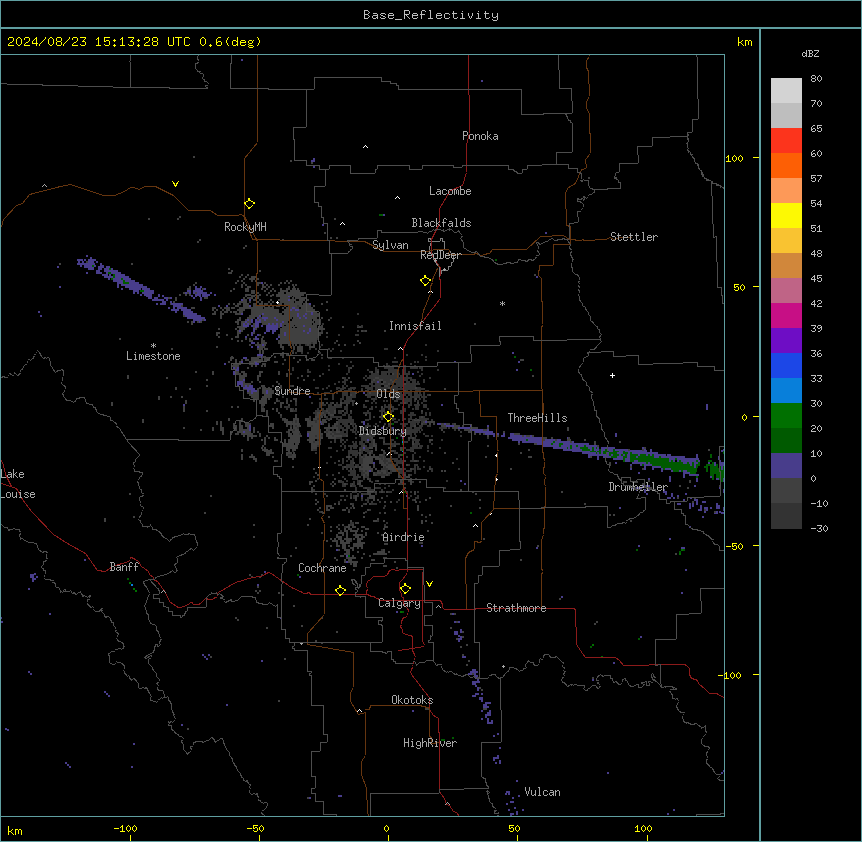The height and width of the screenshot is (842, 862).
Task: Click the Airdrie city label
Action: click(x=403, y=537)
